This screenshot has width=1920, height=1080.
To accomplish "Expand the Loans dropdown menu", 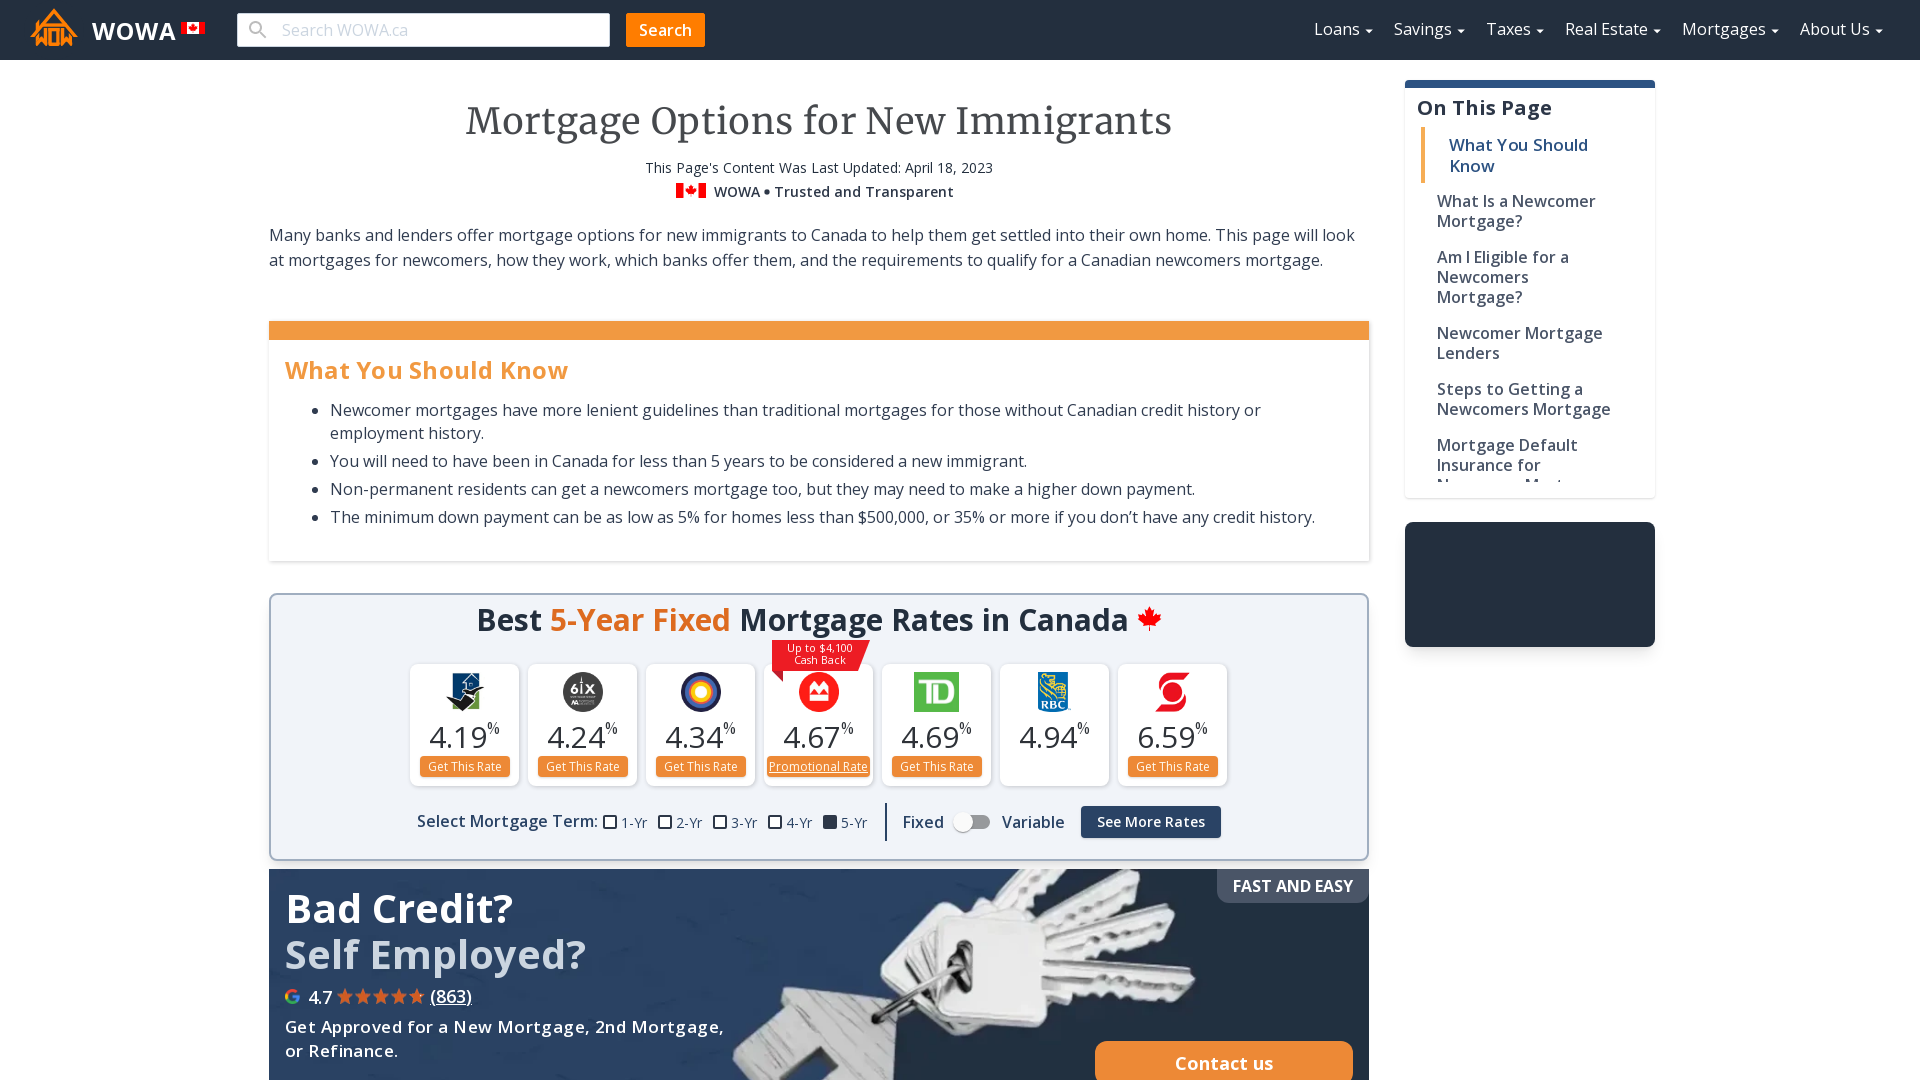I will click(1342, 29).
